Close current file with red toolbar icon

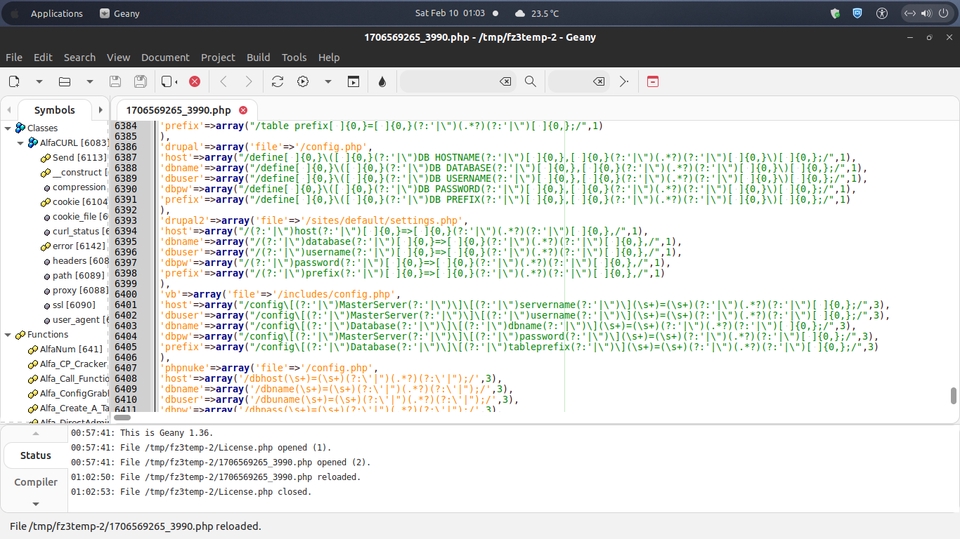coord(195,81)
